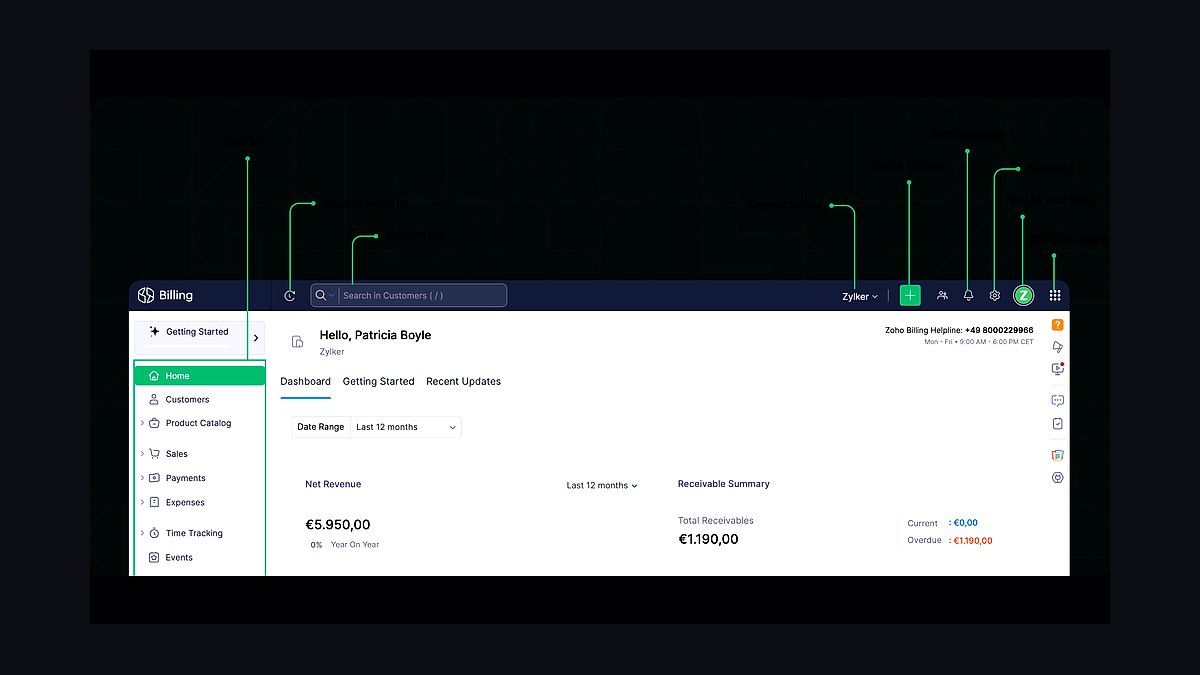Click the orange help question mark icon

1058,325
